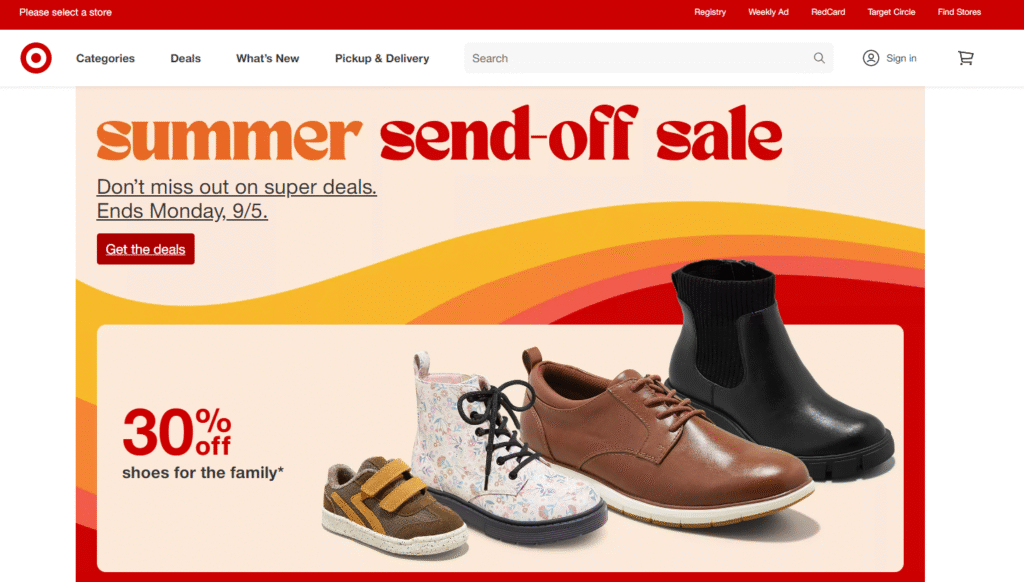Click the 30% off shoes promo text
Image resolution: width=1024 pixels, height=582 pixels.
[x=202, y=444]
